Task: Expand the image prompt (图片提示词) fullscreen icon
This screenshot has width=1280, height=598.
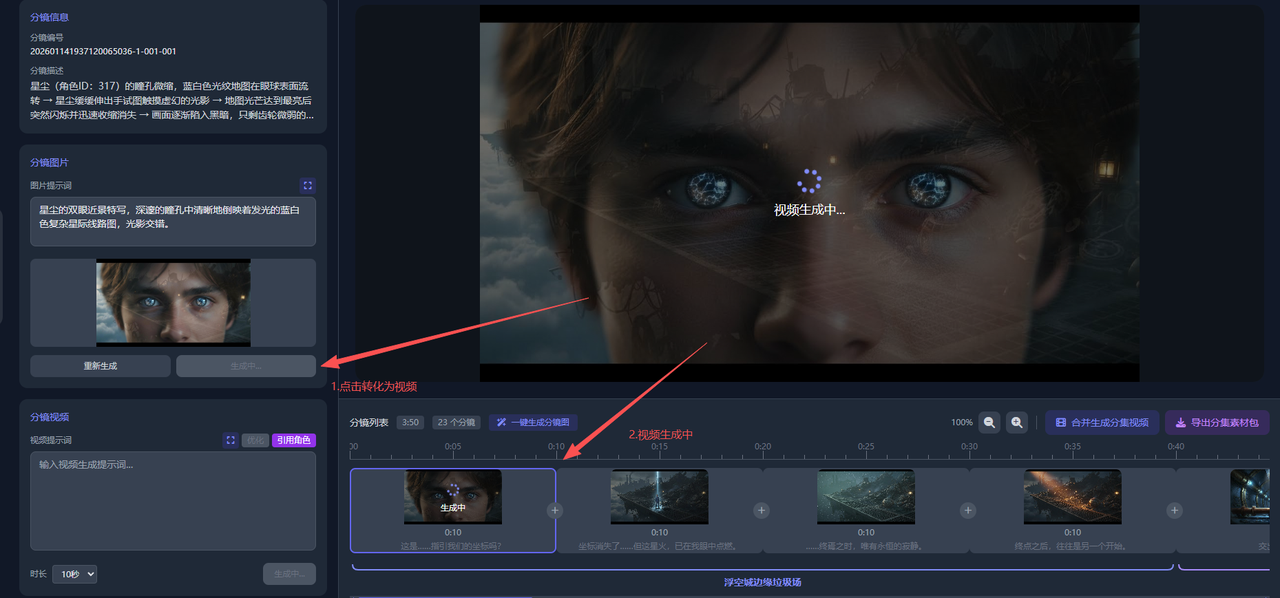Action: [308, 185]
